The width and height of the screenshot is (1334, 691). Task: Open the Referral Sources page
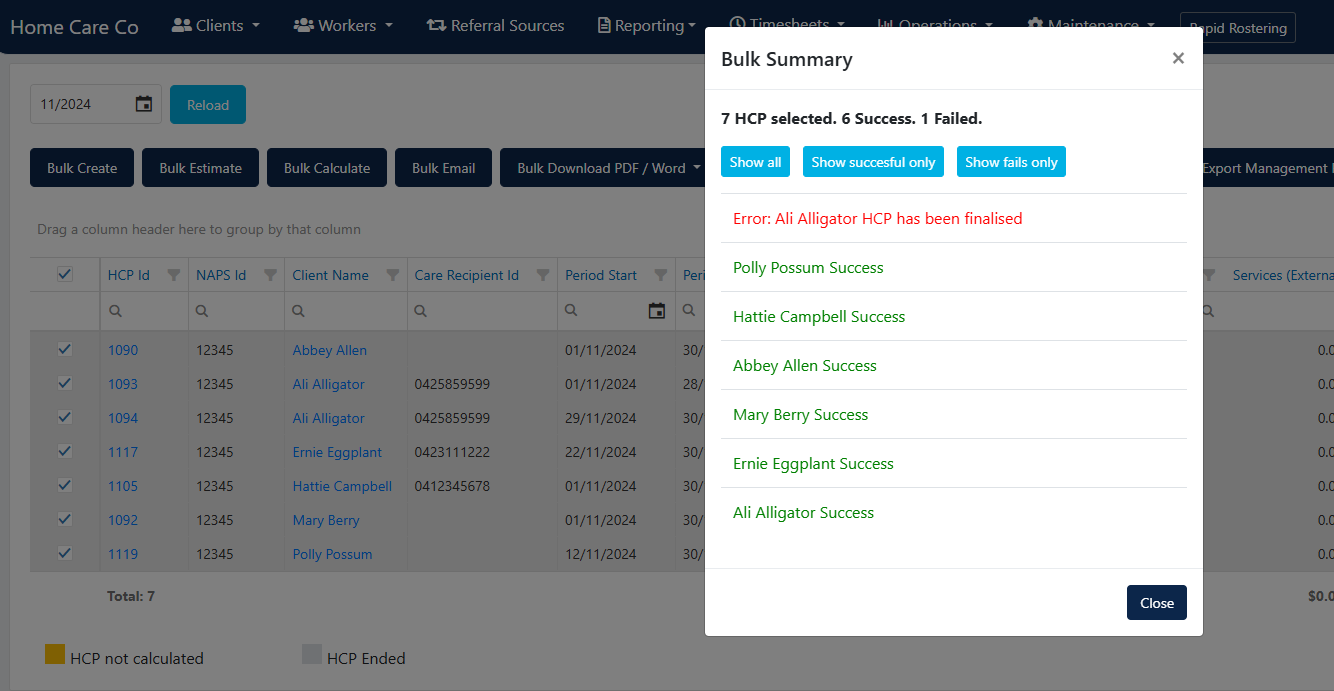tap(495, 25)
